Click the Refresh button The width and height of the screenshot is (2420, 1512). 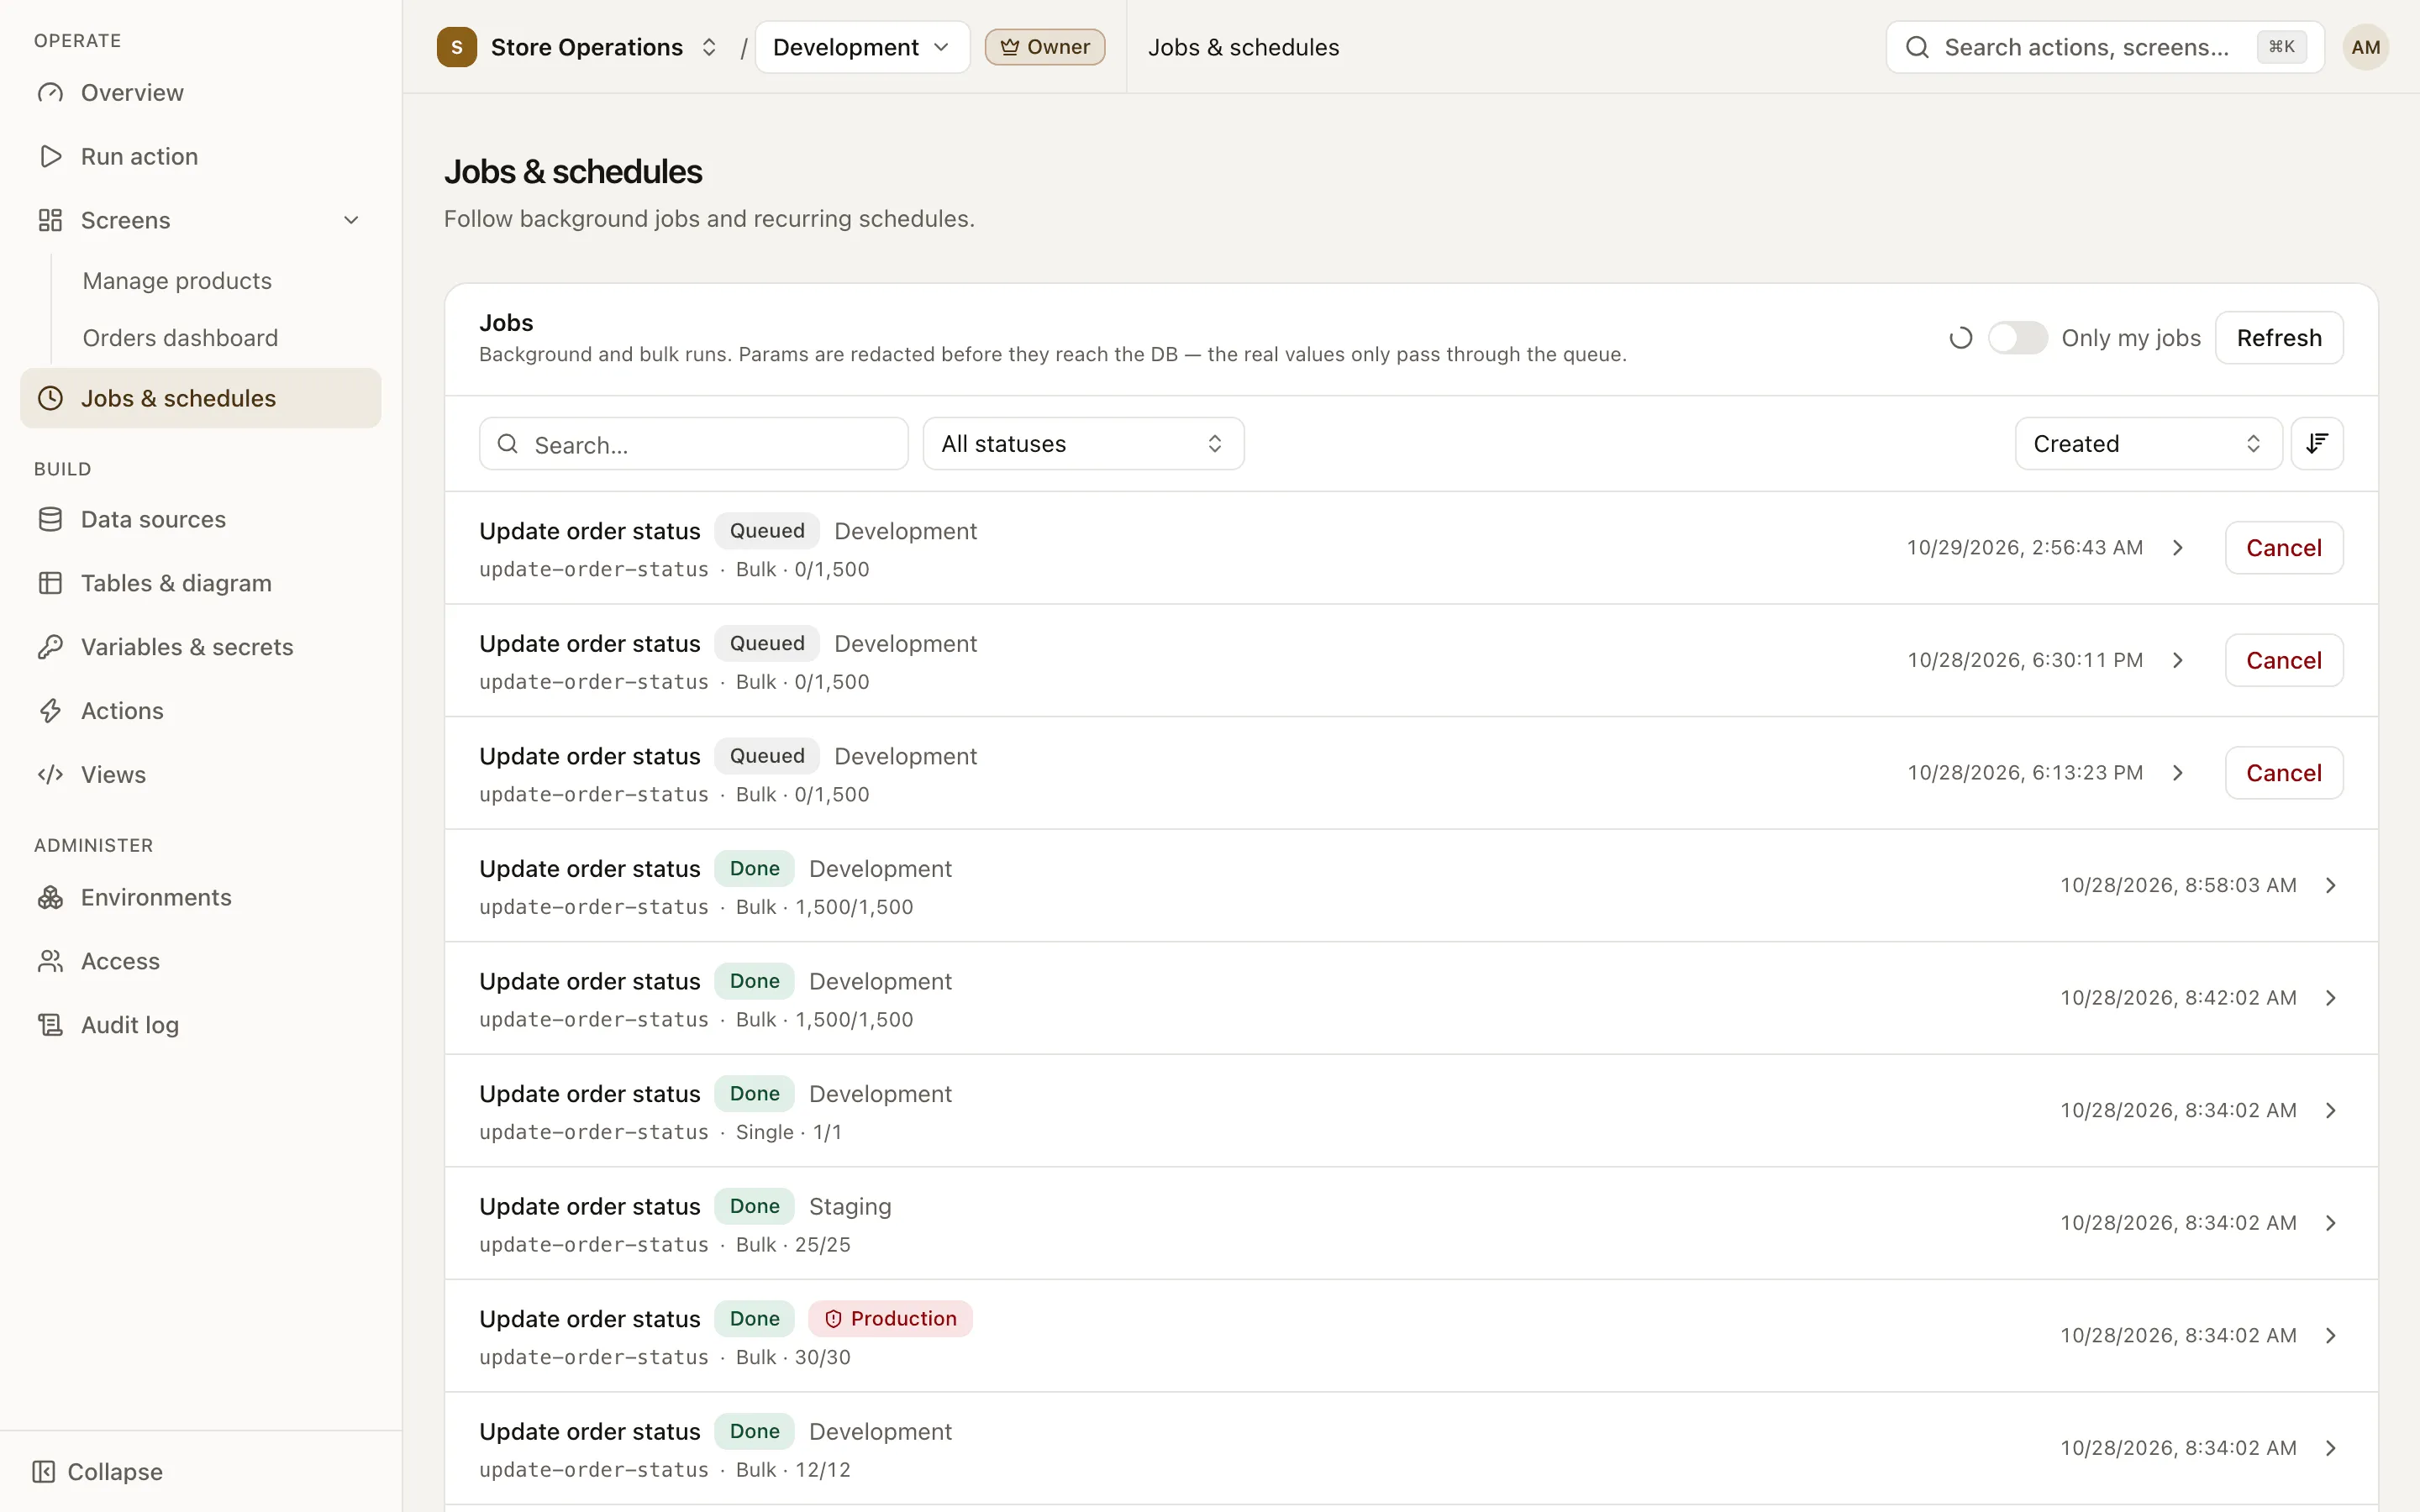[2279, 338]
